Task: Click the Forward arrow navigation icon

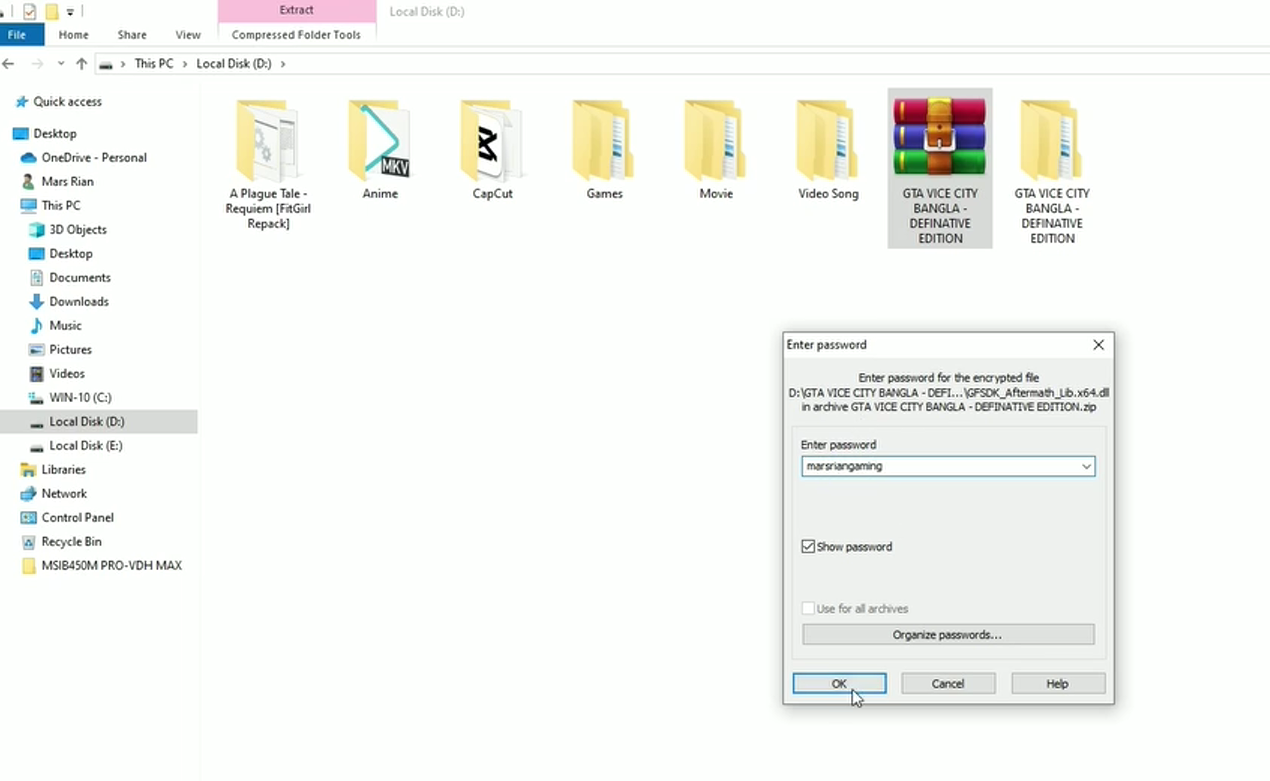Action: click(x=37, y=64)
